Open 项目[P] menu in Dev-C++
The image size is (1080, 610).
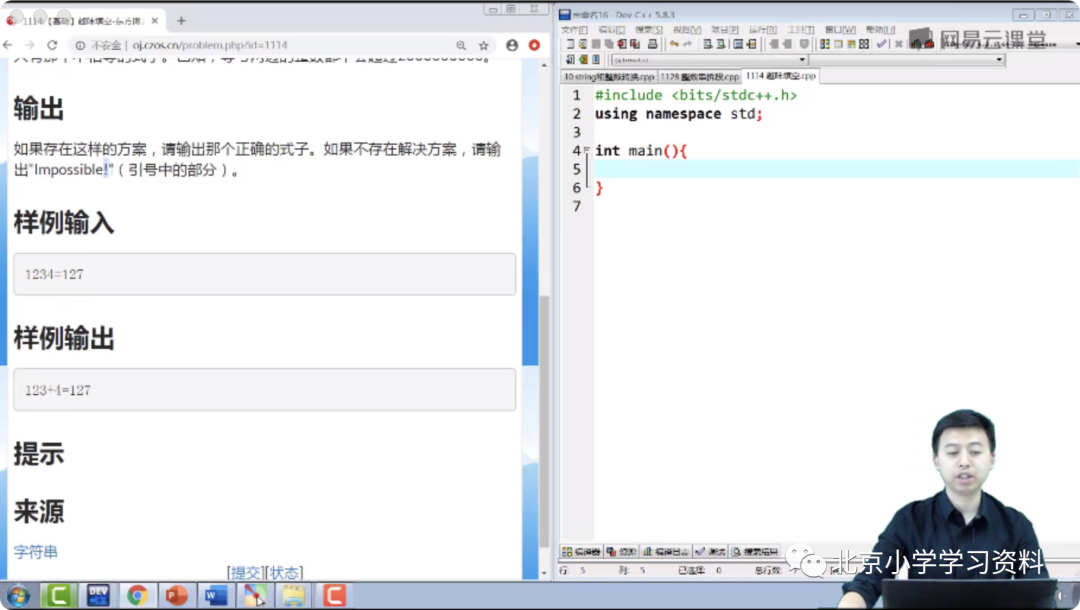725,30
